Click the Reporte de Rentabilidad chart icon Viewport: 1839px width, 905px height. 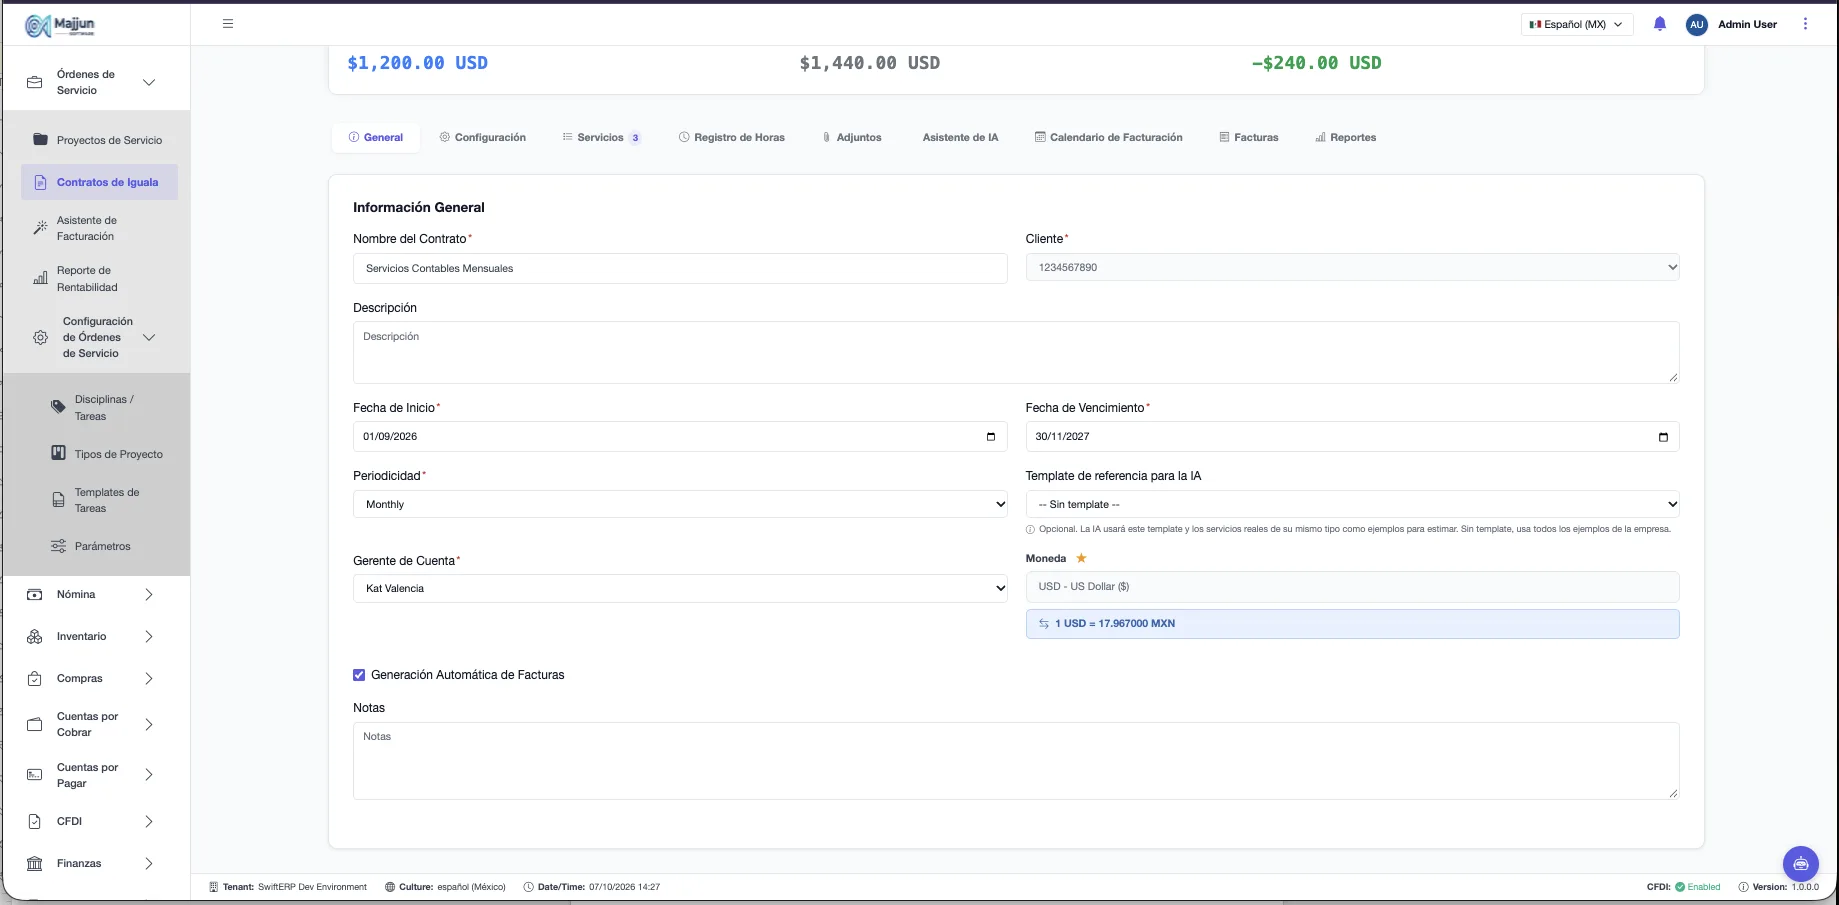tap(40, 278)
